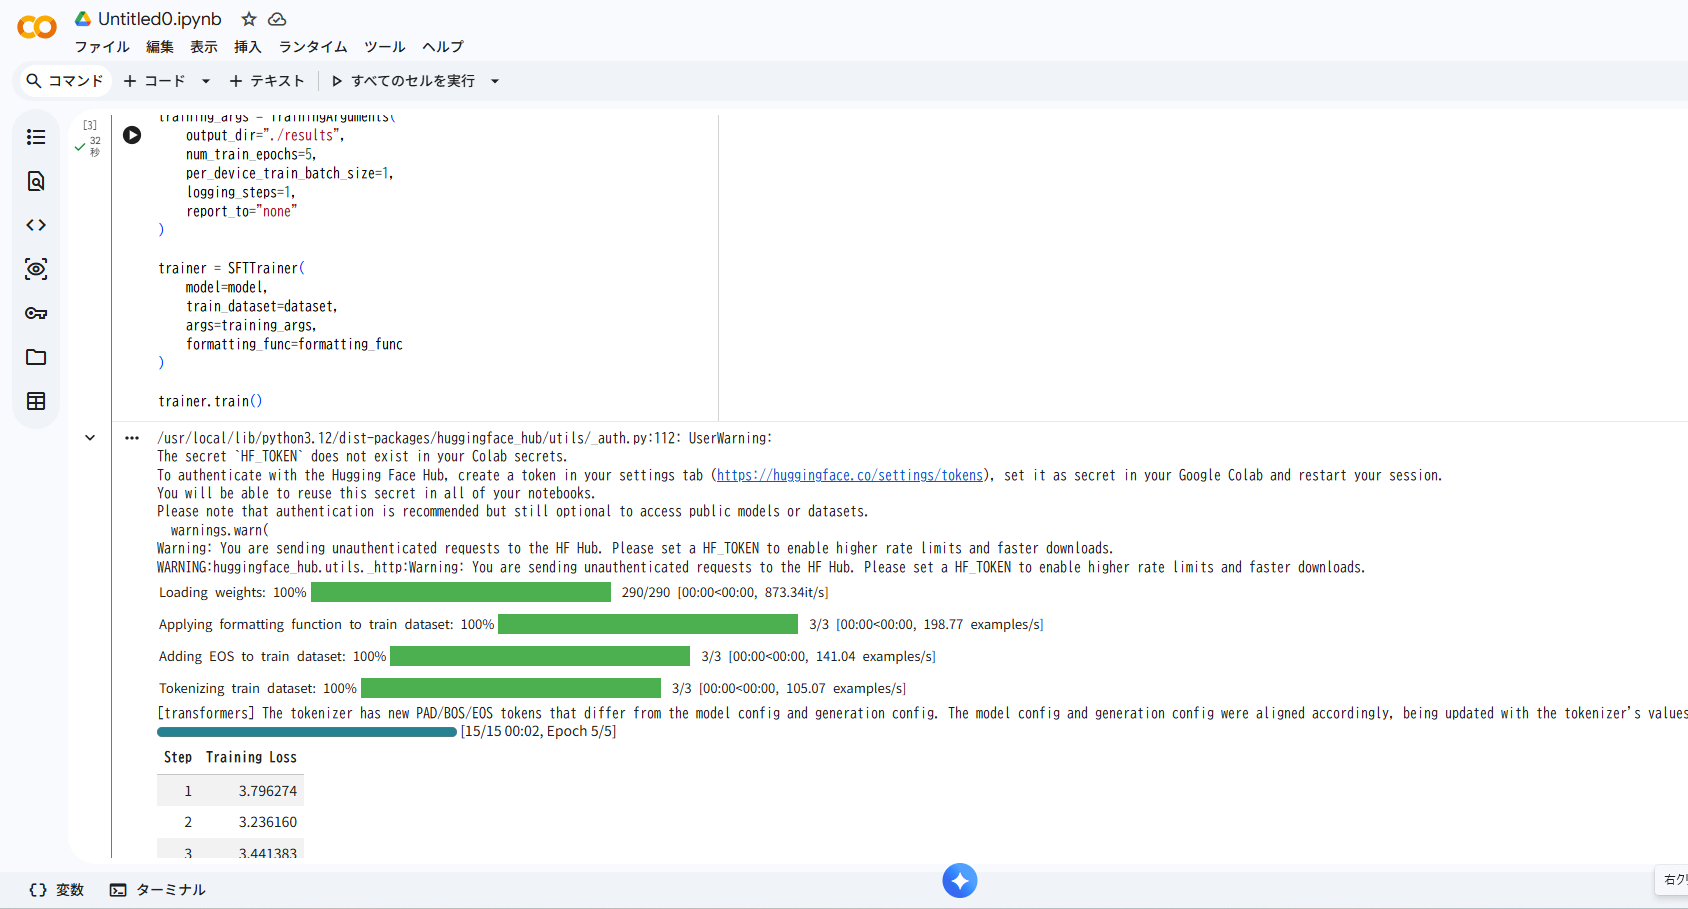Click training loss value 3.236160
1688x909 pixels.
coord(268,822)
